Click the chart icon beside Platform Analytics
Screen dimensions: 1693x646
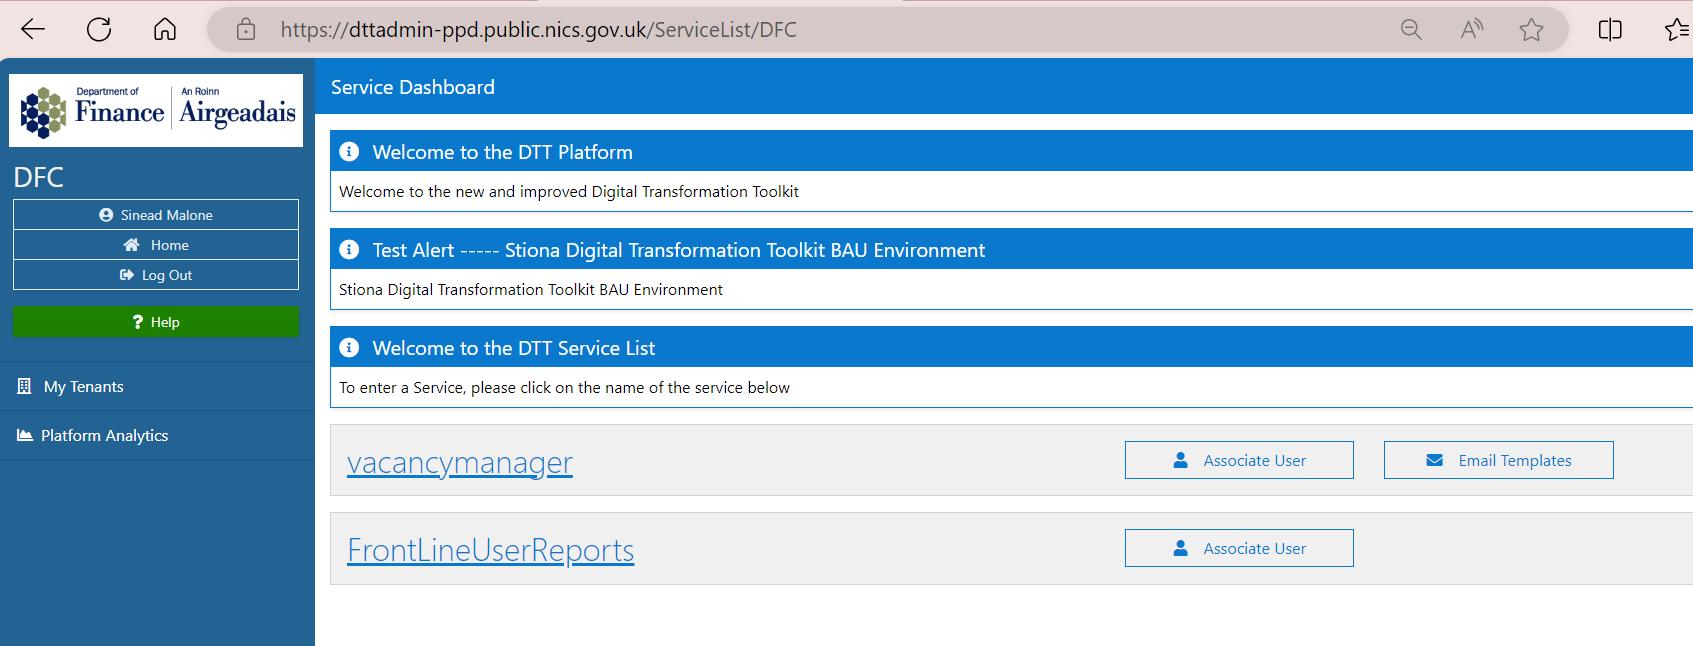pyautogui.click(x=25, y=435)
